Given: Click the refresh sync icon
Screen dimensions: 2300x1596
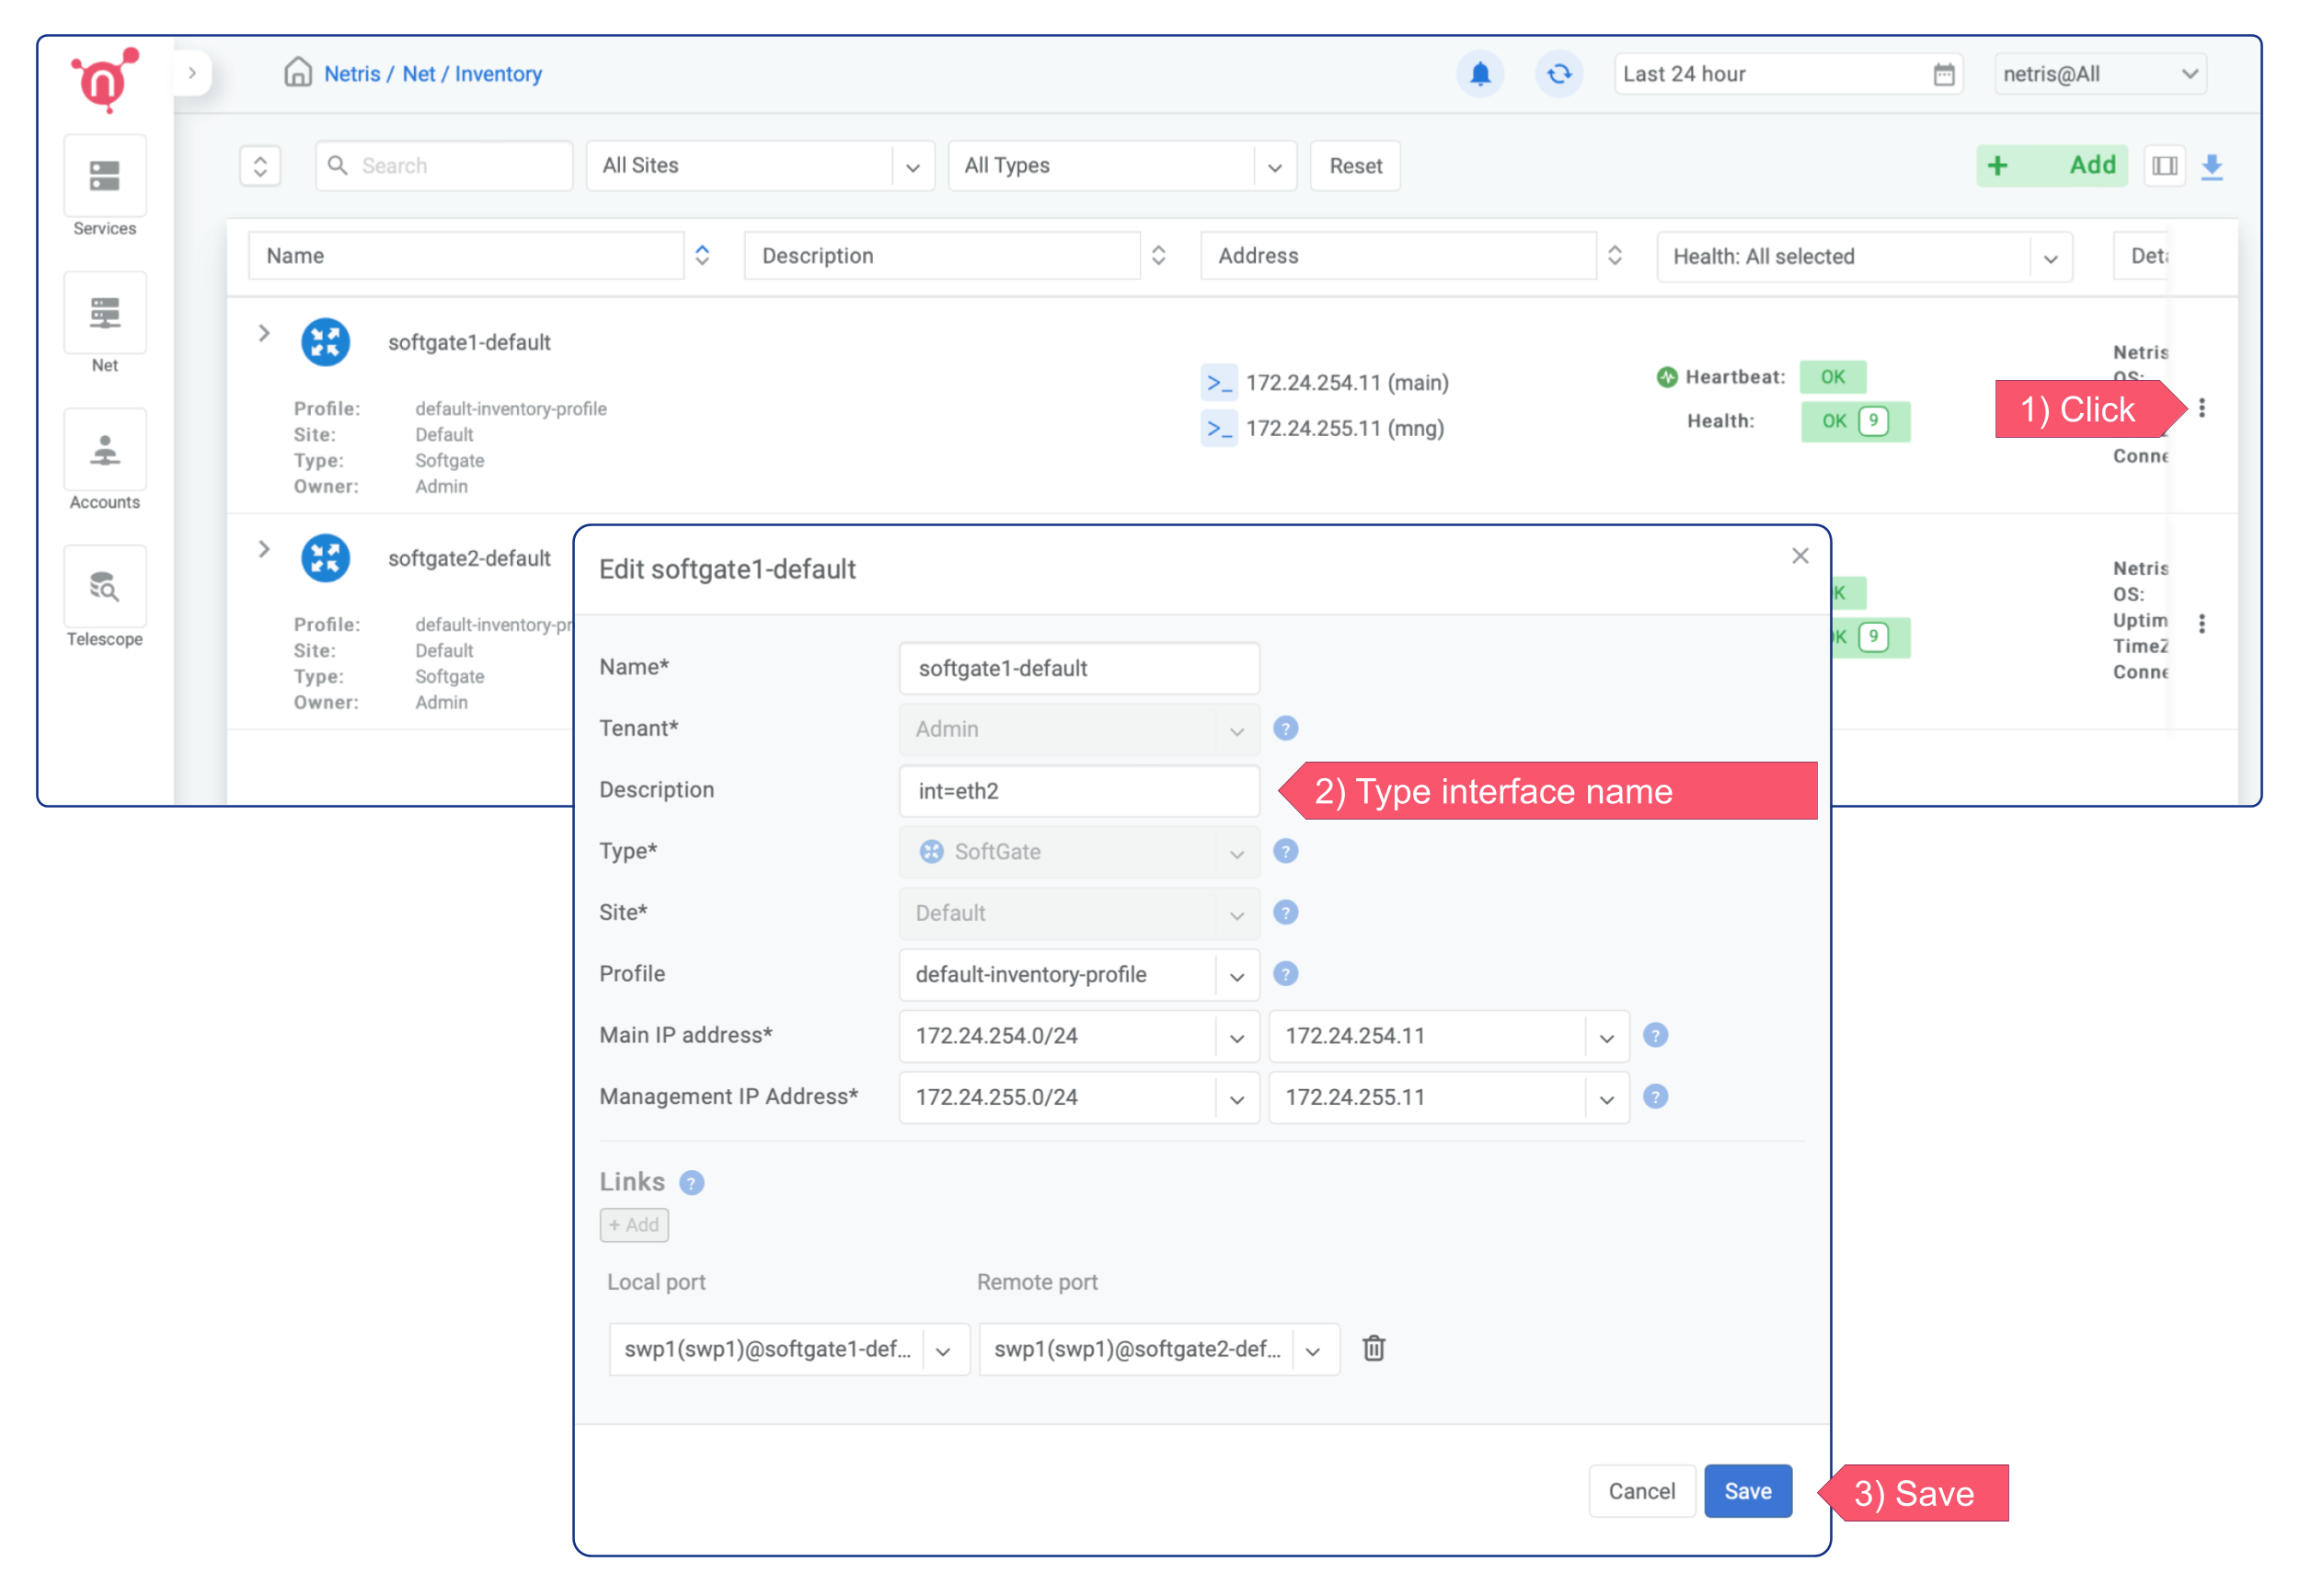Looking at the screenshot, I should pyautogui.click(x=1558, y=74).
